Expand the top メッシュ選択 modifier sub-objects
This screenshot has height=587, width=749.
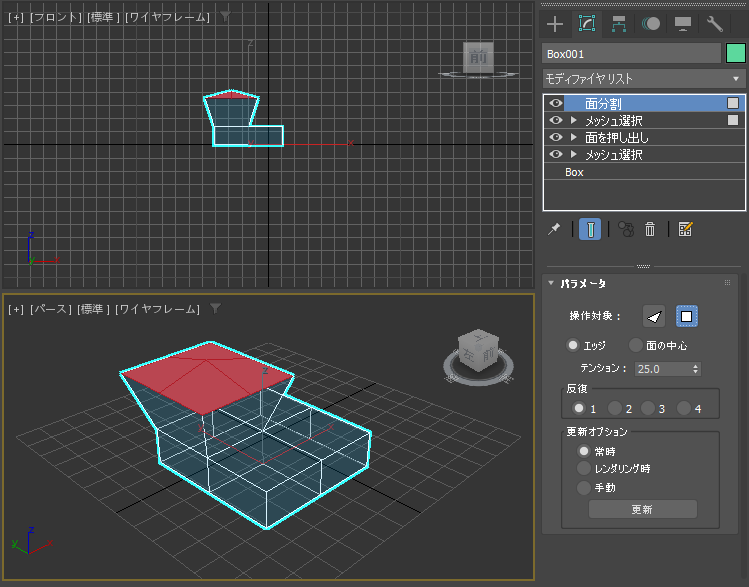574,120
